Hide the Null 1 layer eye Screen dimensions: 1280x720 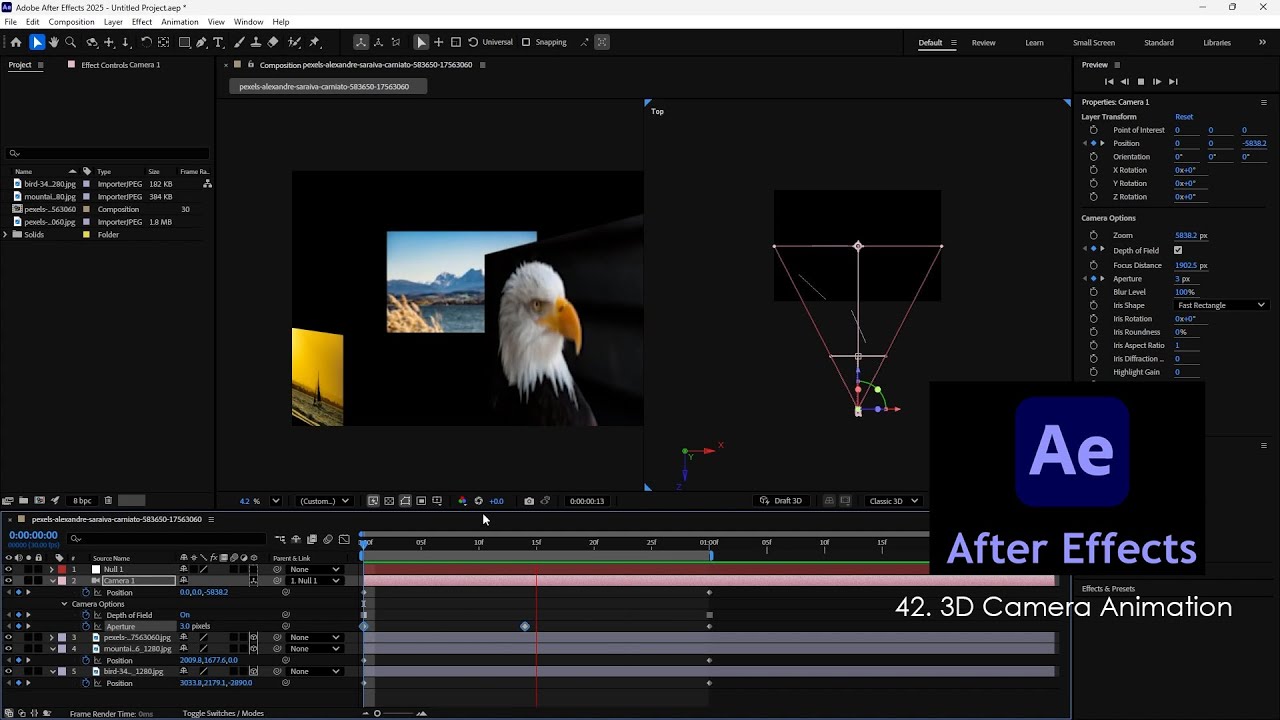pos(8,569)
